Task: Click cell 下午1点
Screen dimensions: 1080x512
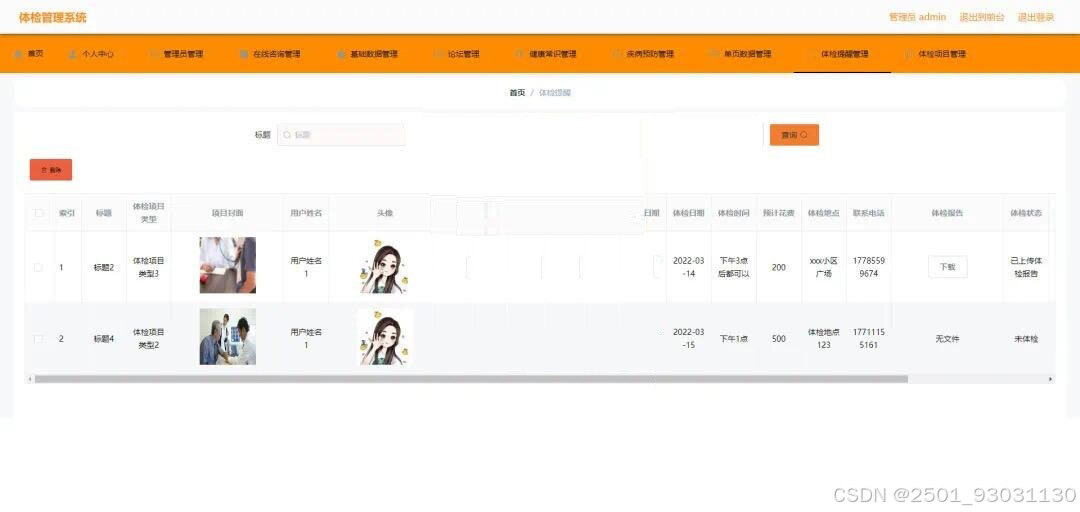Action: pos(734,339)
